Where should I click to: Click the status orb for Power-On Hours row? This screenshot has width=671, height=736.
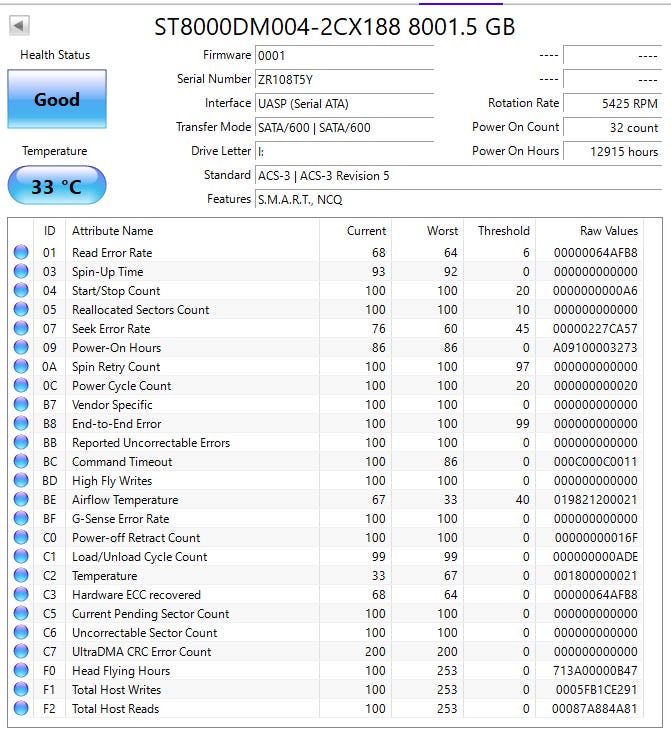click(21, 347)
